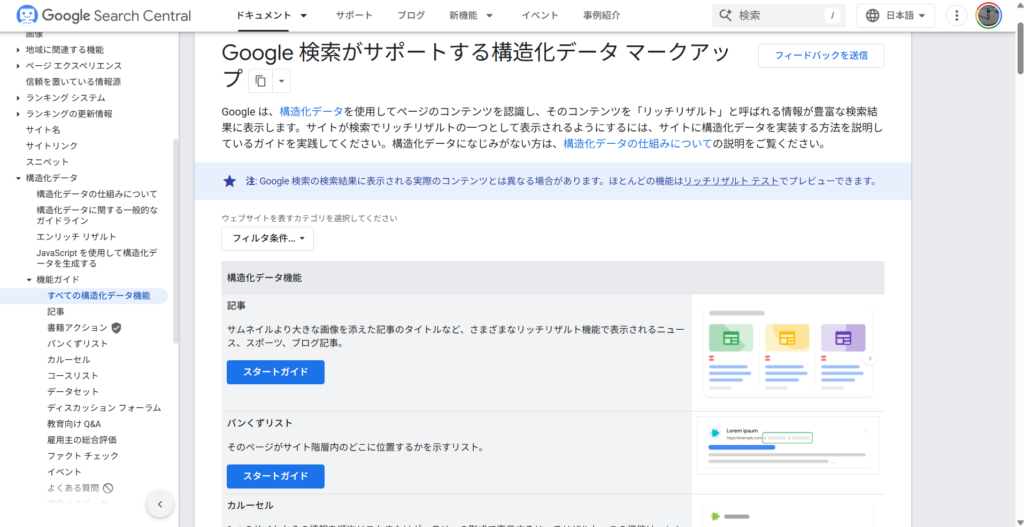Go to the ブログ tab
The image size is (1024, 527).
click(411, 15)
